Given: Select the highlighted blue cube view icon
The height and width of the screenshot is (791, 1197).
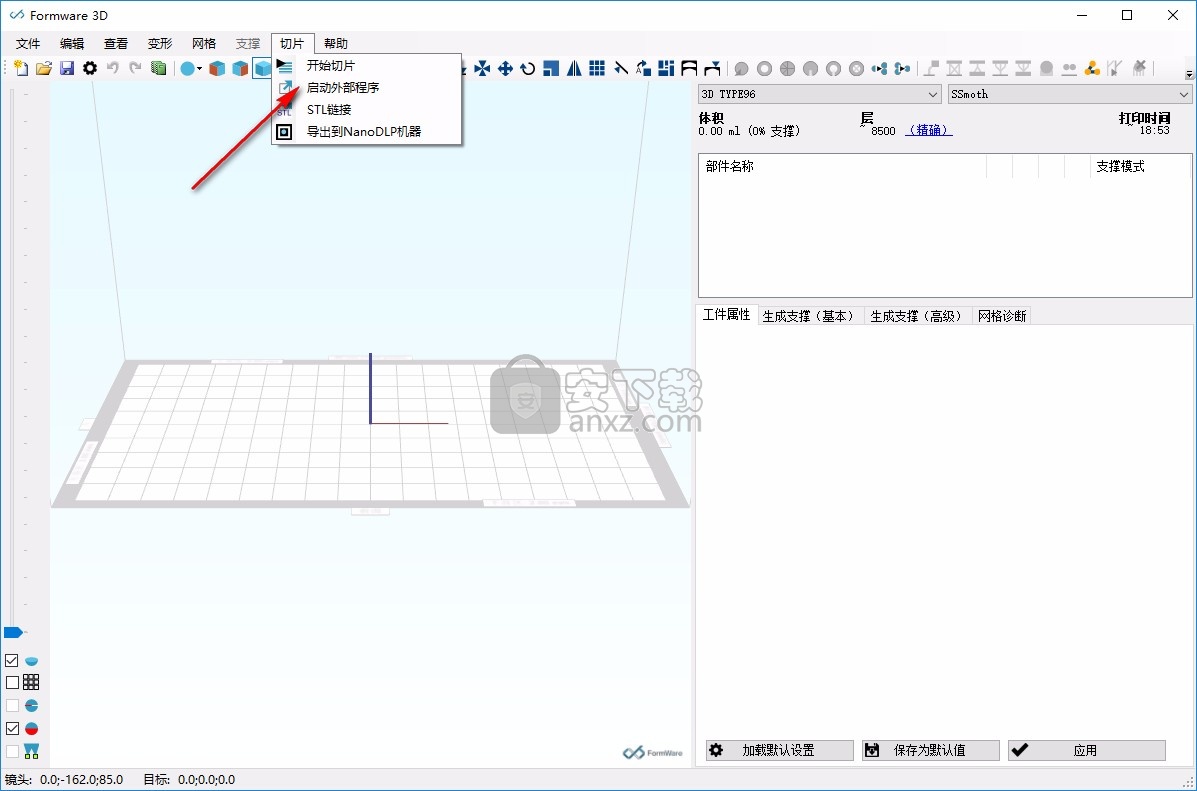Looking at the screenshot, I should click(263, 69).
